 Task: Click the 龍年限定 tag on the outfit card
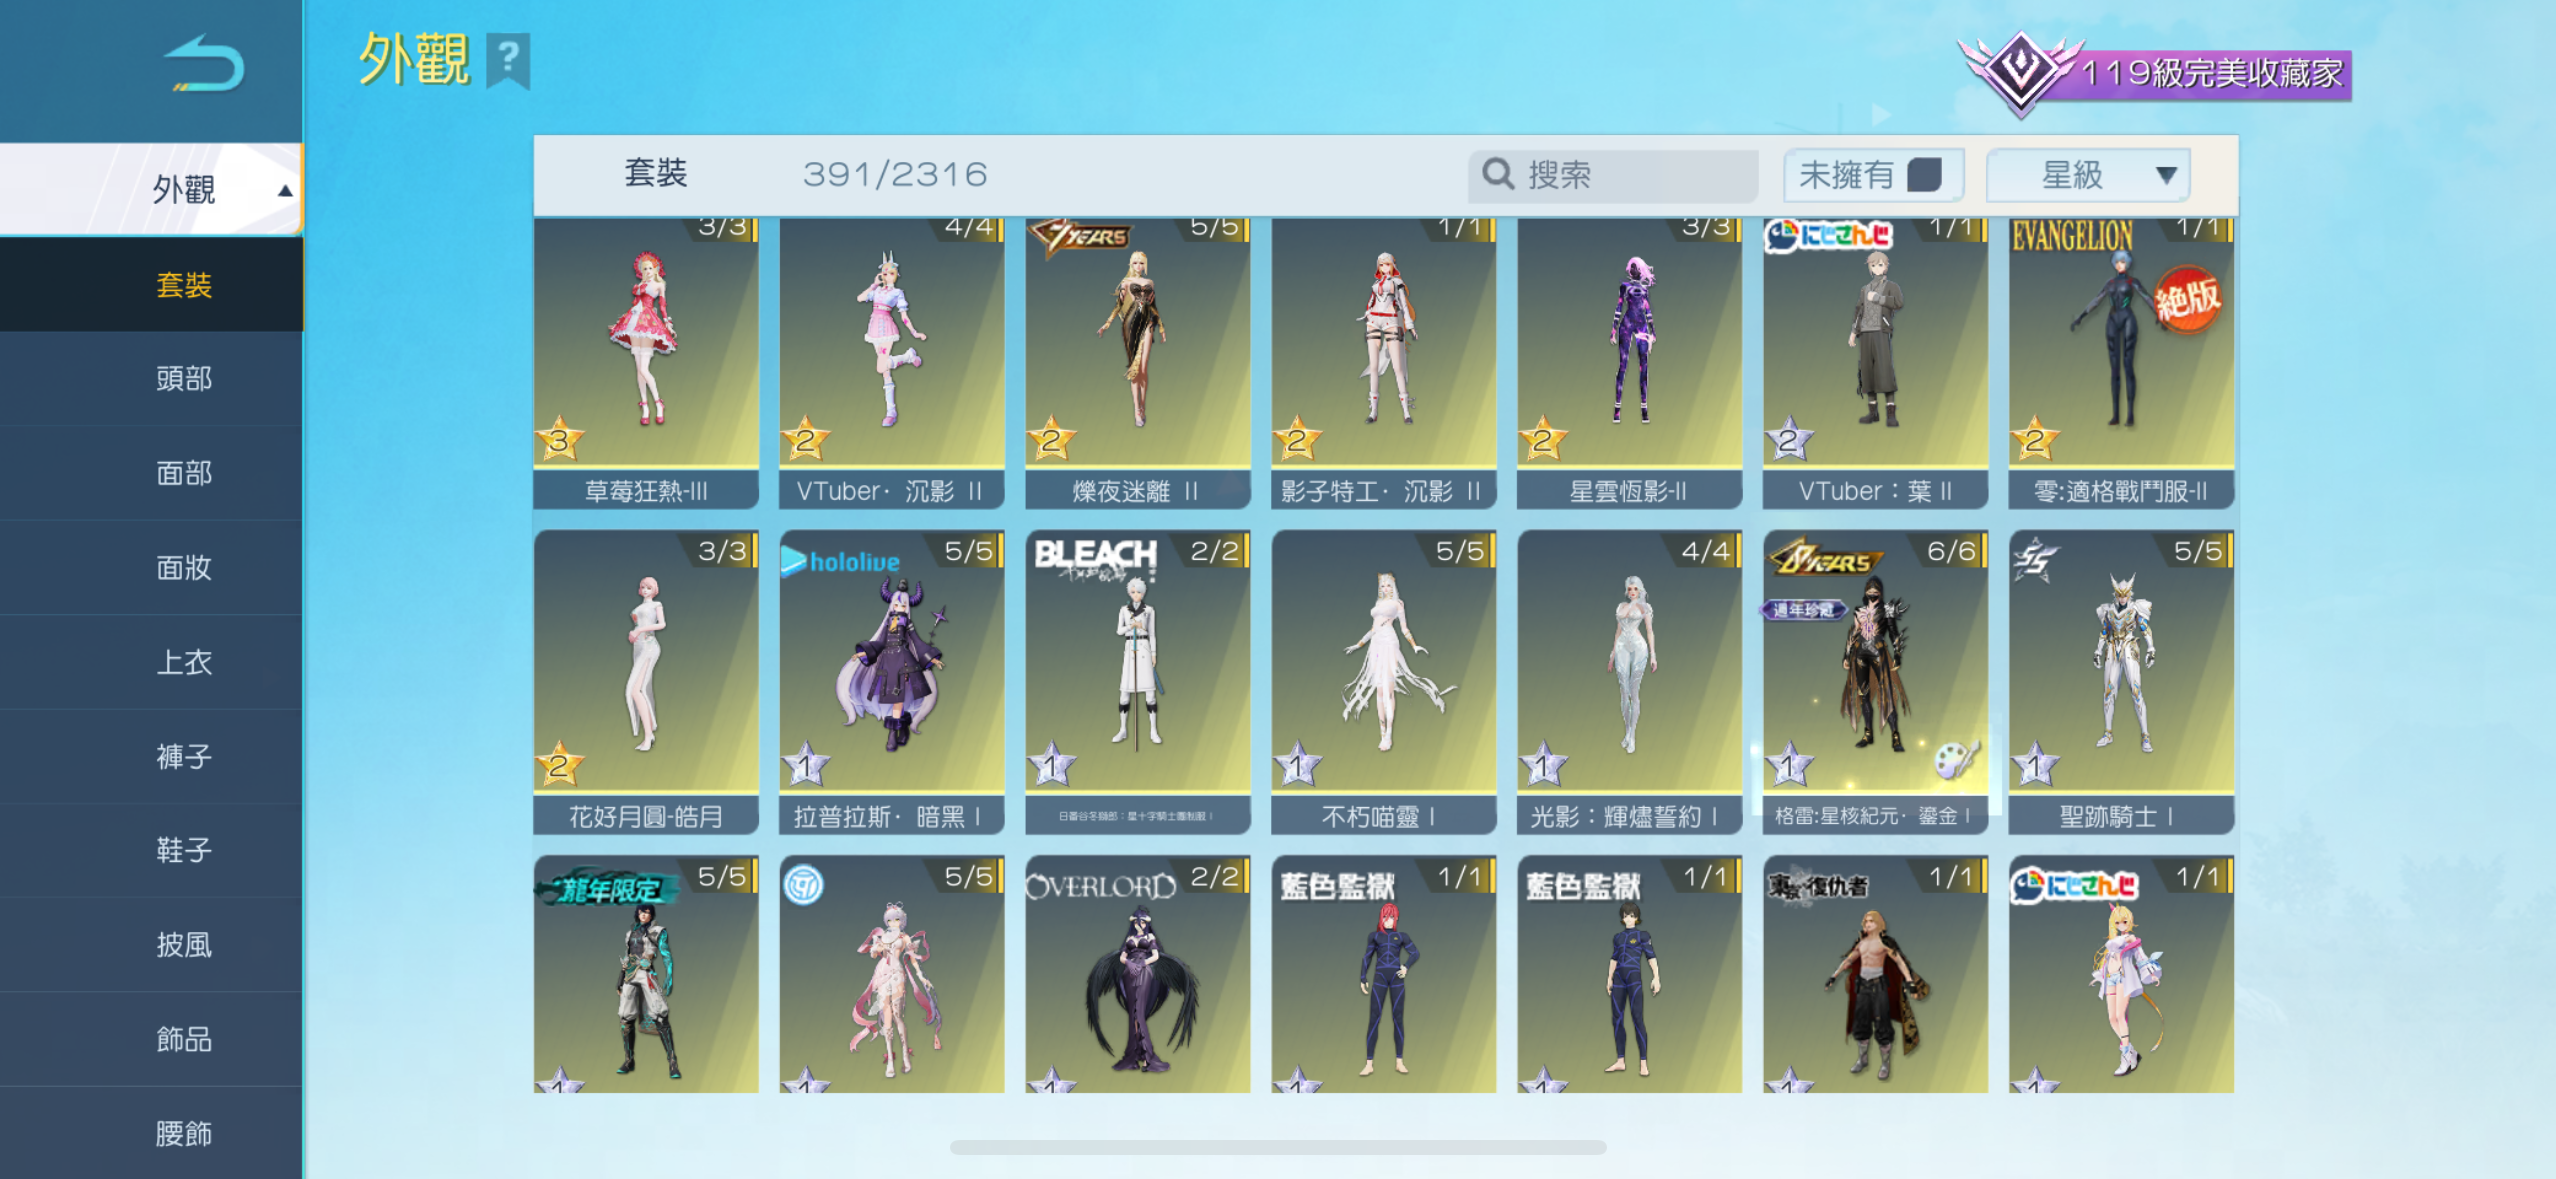tap(606, 888)
